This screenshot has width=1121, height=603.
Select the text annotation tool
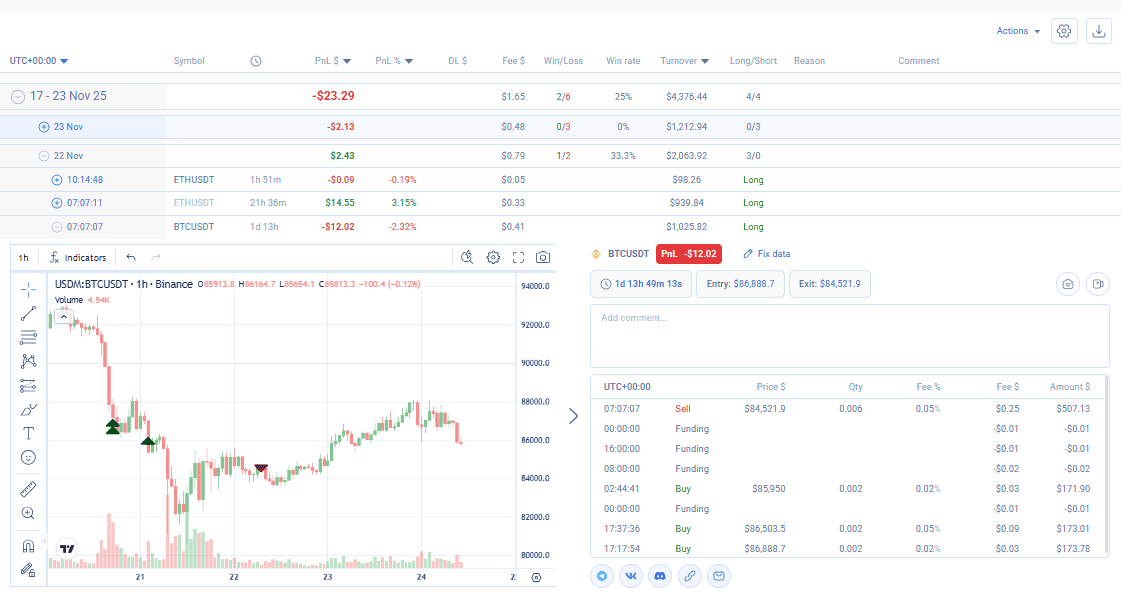pyautogui.click(x=29, y=433)
